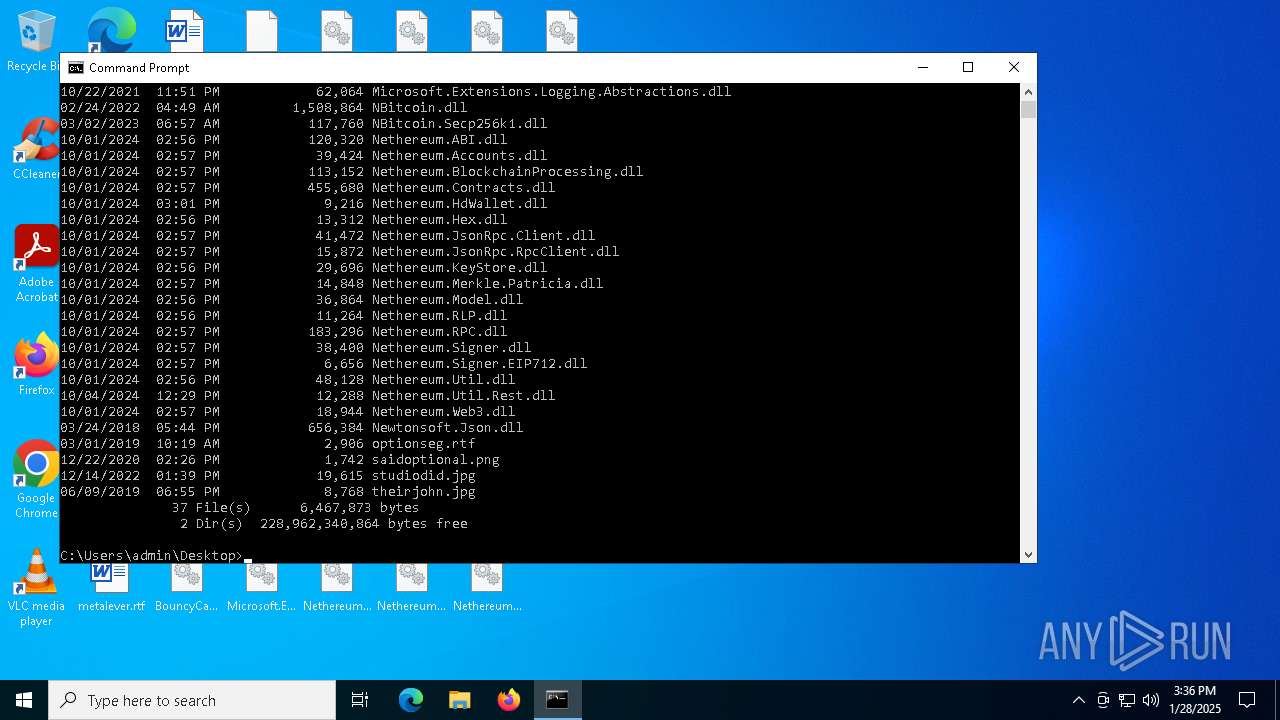Viewport: 1280px width, 720px height.
Task: Click the Nethereum.Merkle.Patricia.dll entry
Action: point(488,284)
